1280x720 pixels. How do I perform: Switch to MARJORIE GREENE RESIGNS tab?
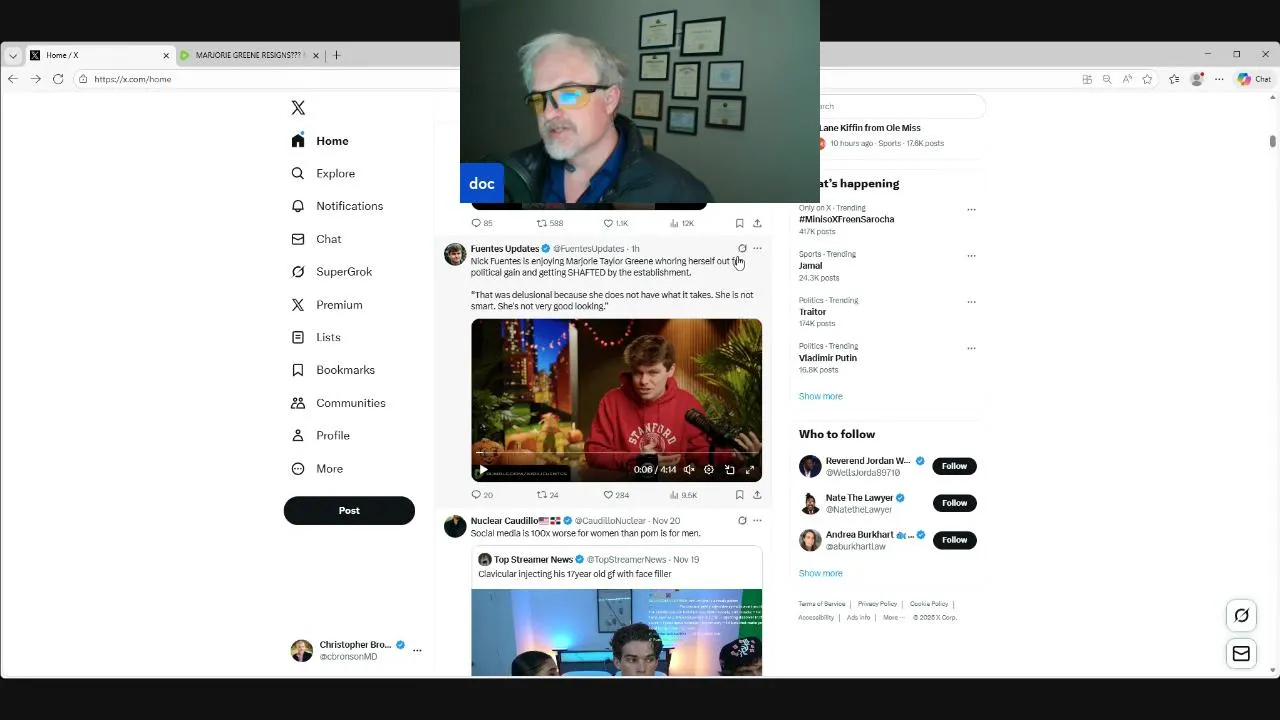(x=249, y=55)
